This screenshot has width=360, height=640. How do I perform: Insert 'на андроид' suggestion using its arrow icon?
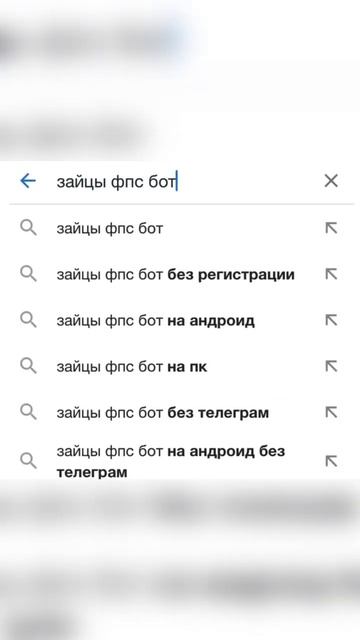(x=331, y=320)
